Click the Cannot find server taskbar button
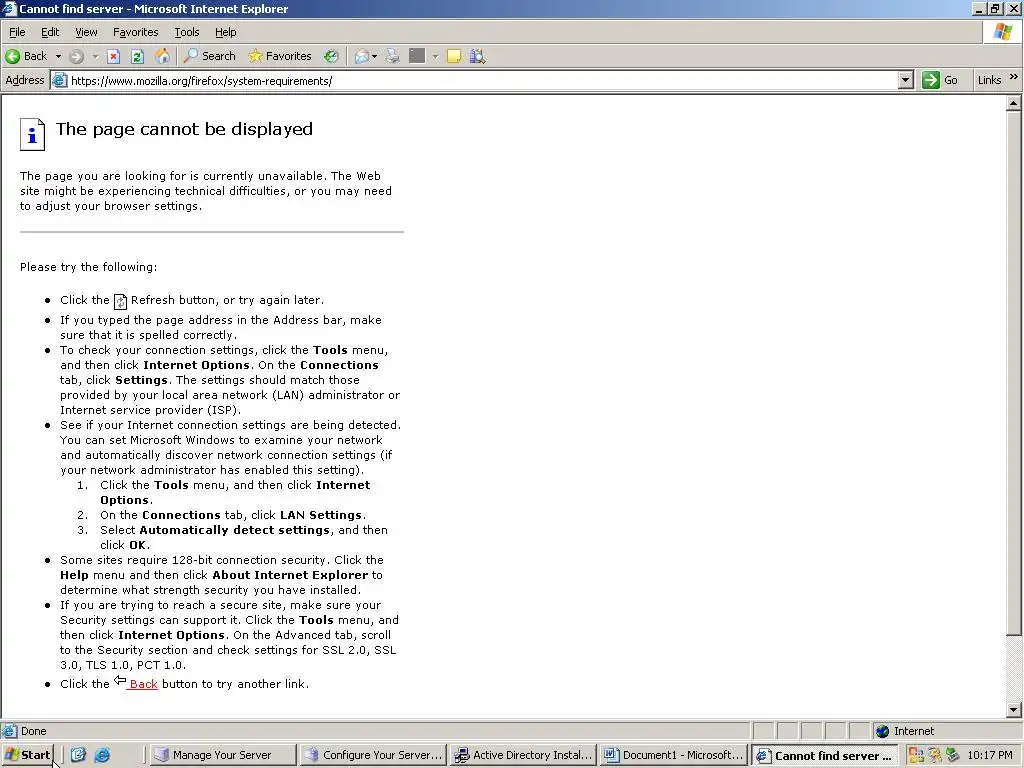The width and height of the screenshot is (1024, 768). (x=825, y=756)
